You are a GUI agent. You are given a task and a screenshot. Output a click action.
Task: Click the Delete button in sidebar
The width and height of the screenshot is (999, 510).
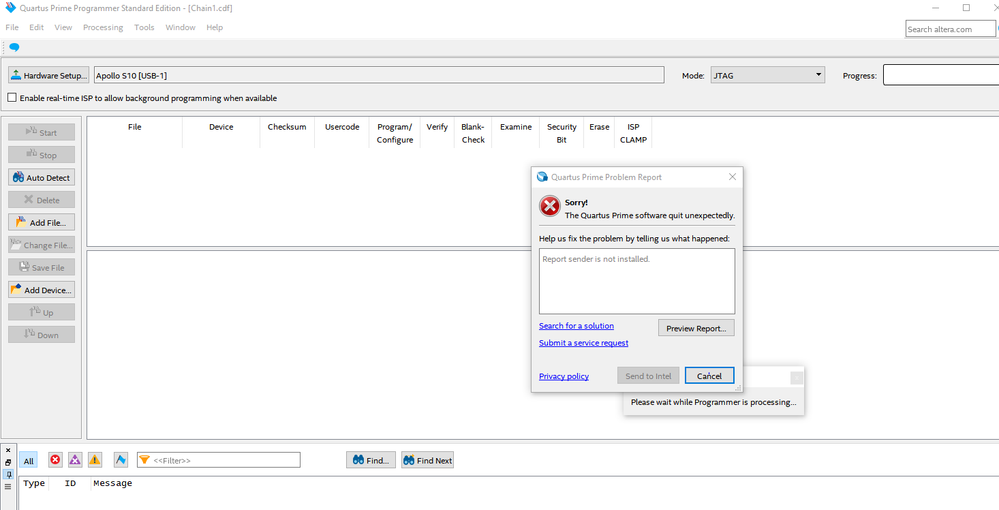tap(41, 200)
